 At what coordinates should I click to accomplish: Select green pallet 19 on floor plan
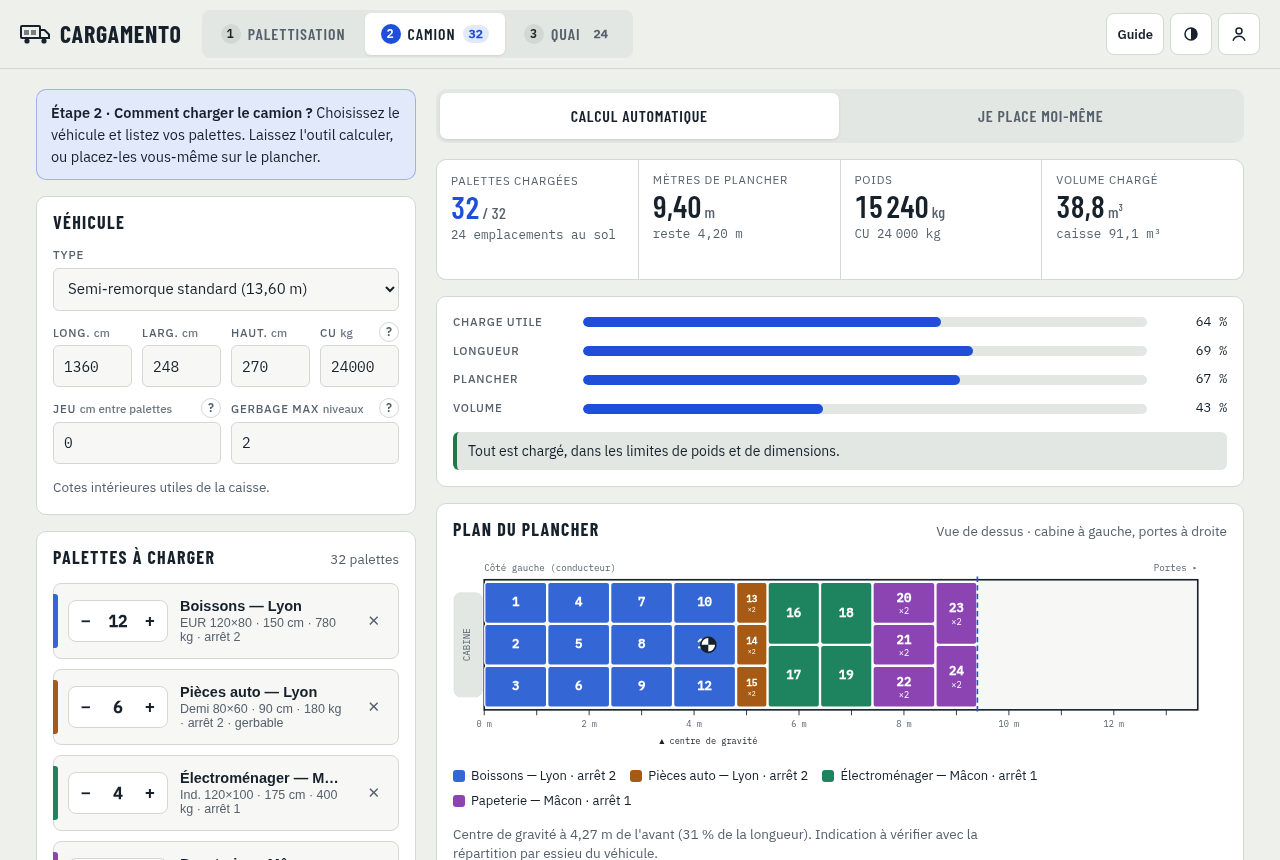[x=846, y=676]
